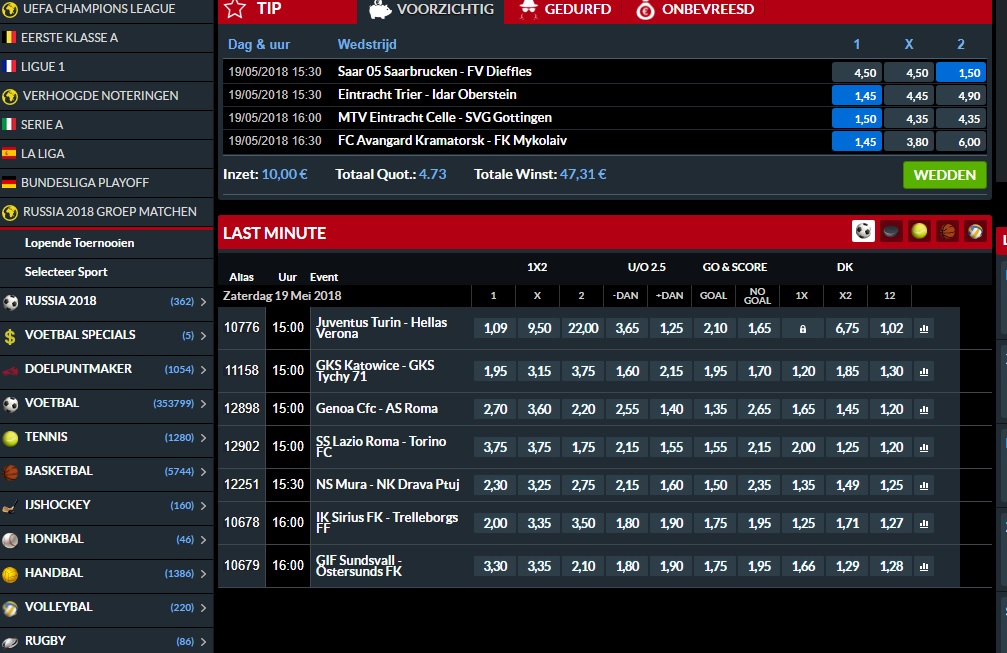Image resolution: width=1007 pixels, height=653 pixels.
Task: Toggle odds 1,50 for FV Diefflen win
Action: 961,73
